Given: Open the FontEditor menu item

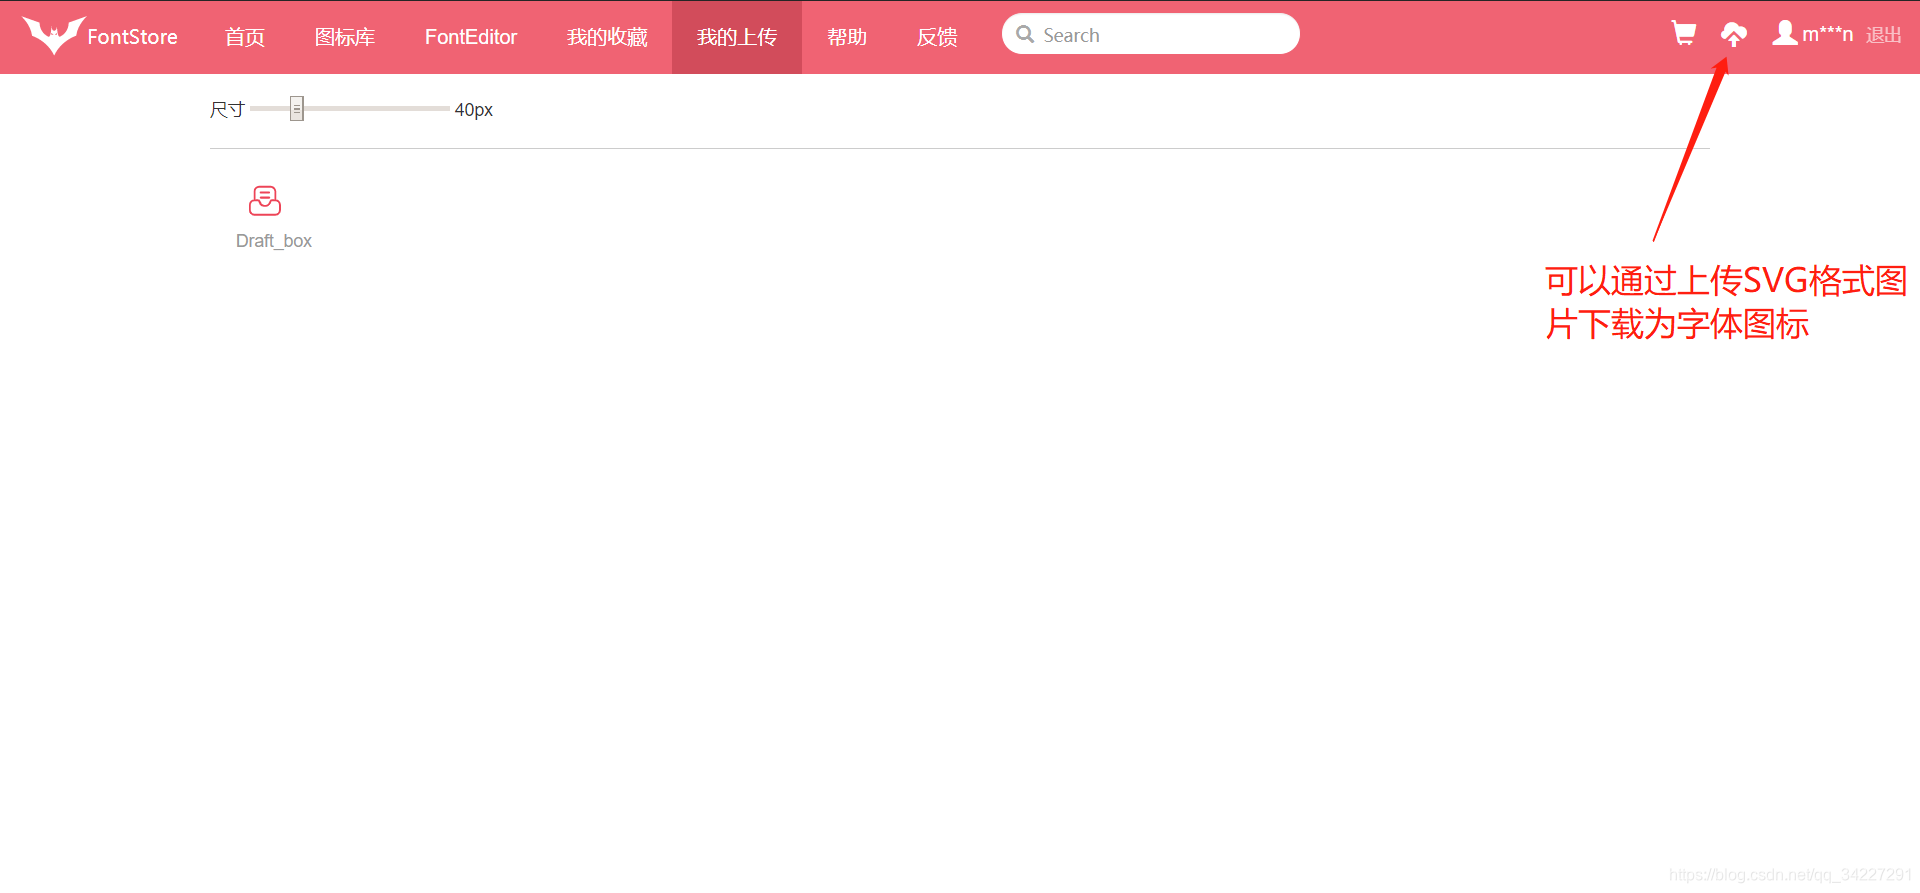Looking at the screenshot, I should pos(471,37).
